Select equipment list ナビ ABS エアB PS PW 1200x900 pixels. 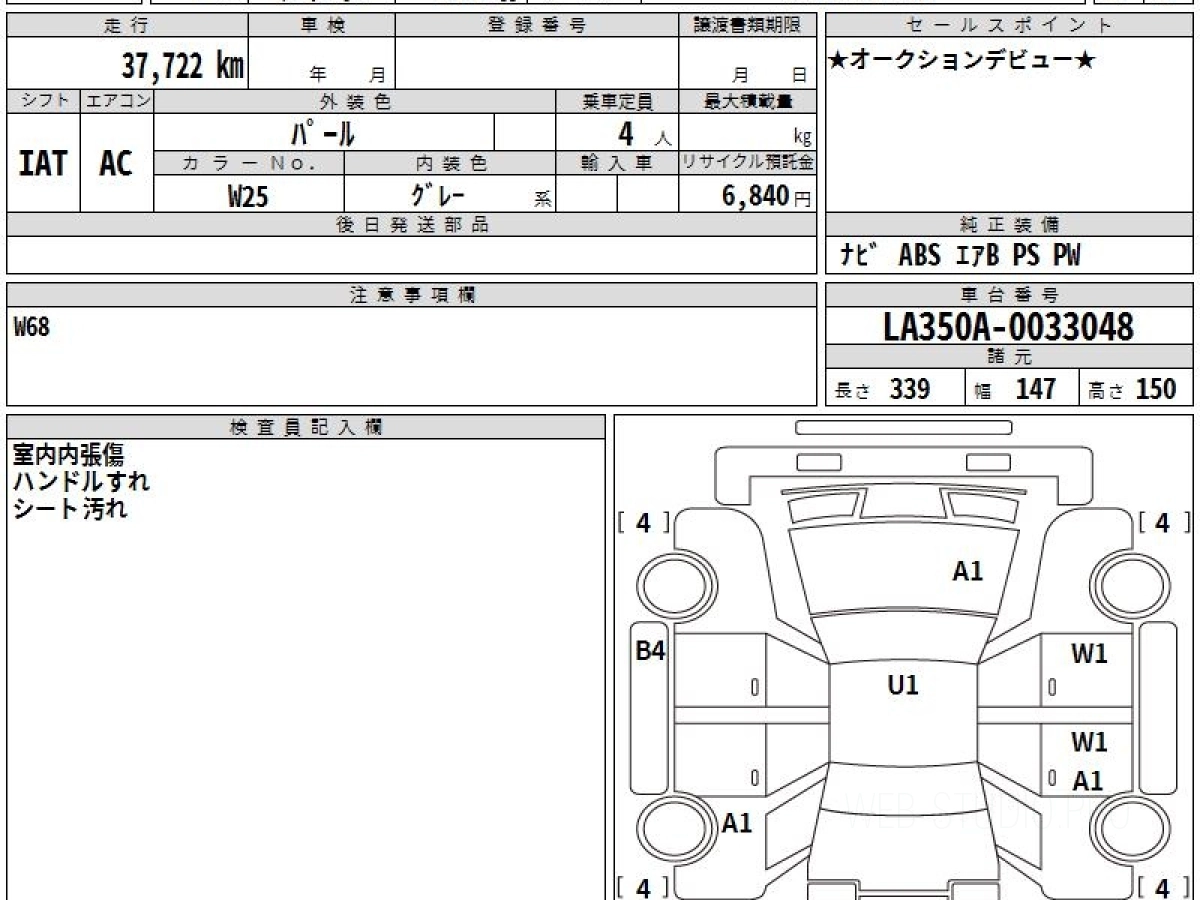[x=960, y=256]
